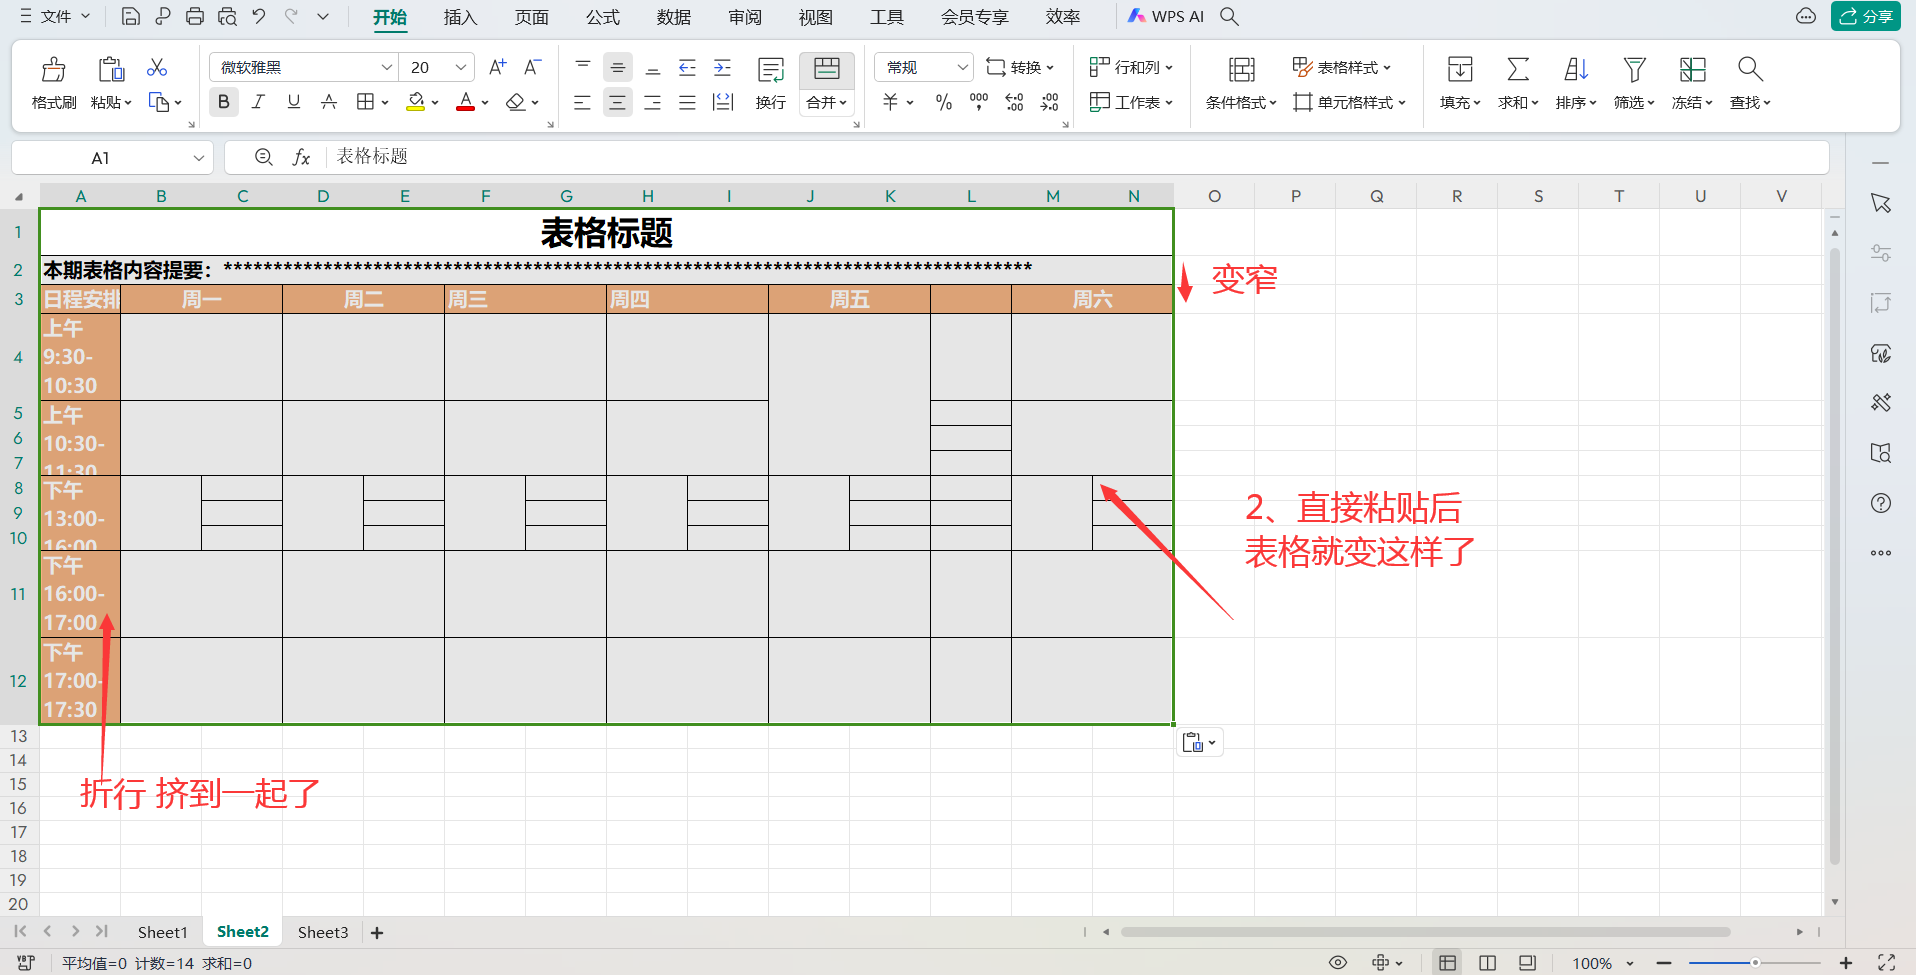Toggle Underline formatting

[293, 101]
